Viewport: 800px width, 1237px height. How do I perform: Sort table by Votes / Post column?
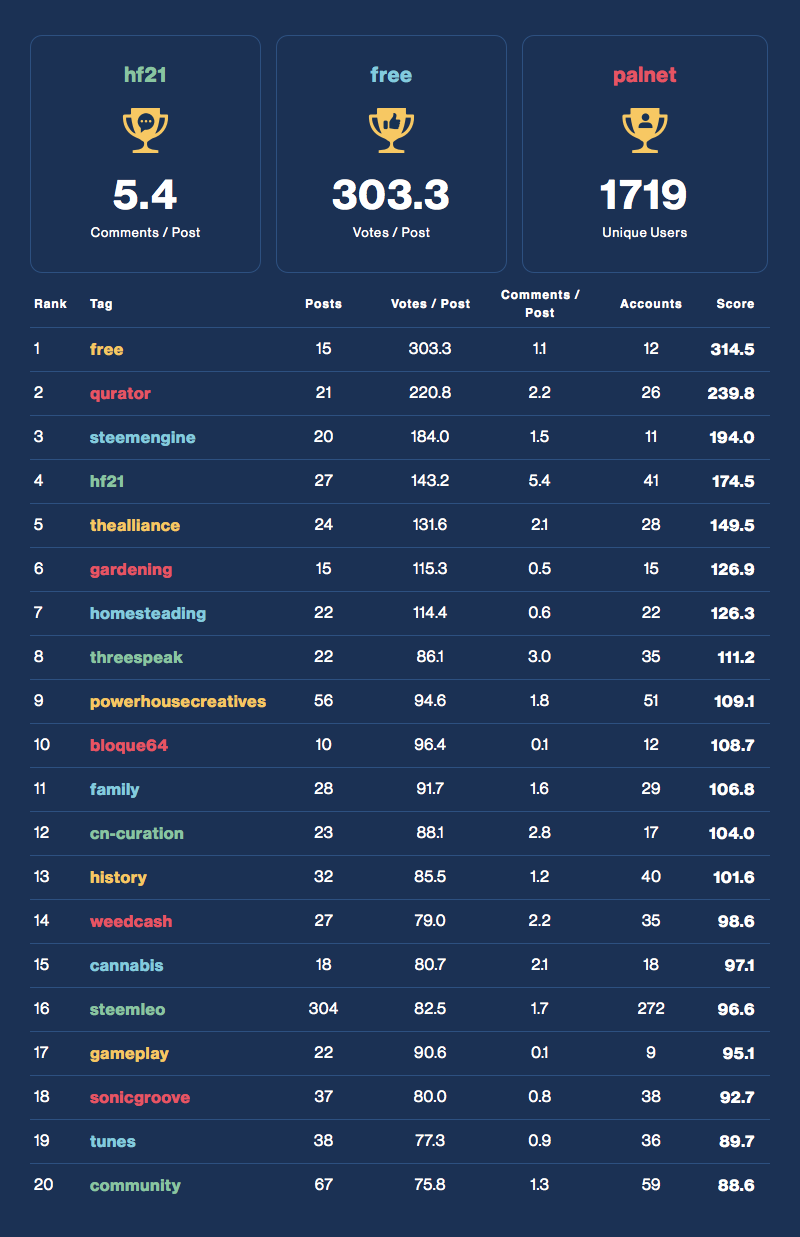pos(430,304)
